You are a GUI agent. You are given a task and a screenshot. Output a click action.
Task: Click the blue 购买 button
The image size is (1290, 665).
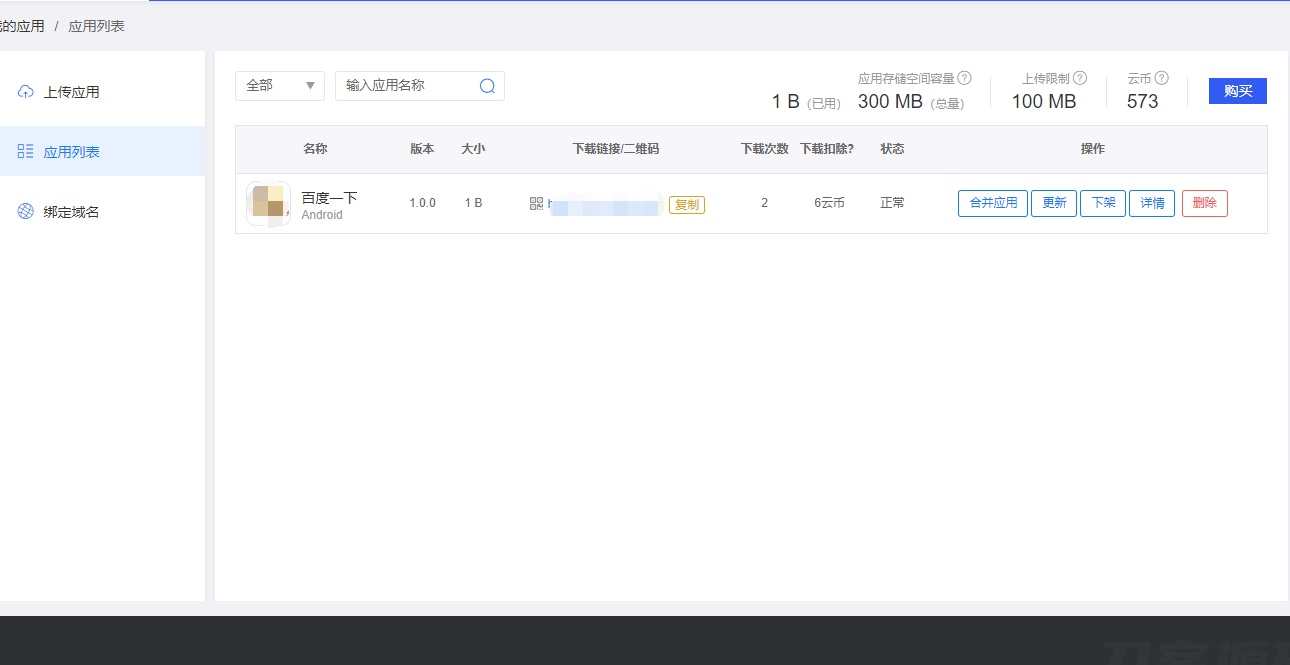(x=1238, y=91)
